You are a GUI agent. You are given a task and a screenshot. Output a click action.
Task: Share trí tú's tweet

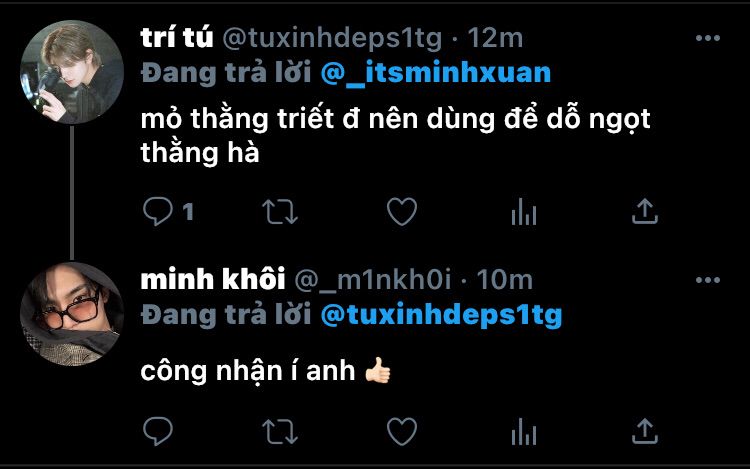(646, 211)
